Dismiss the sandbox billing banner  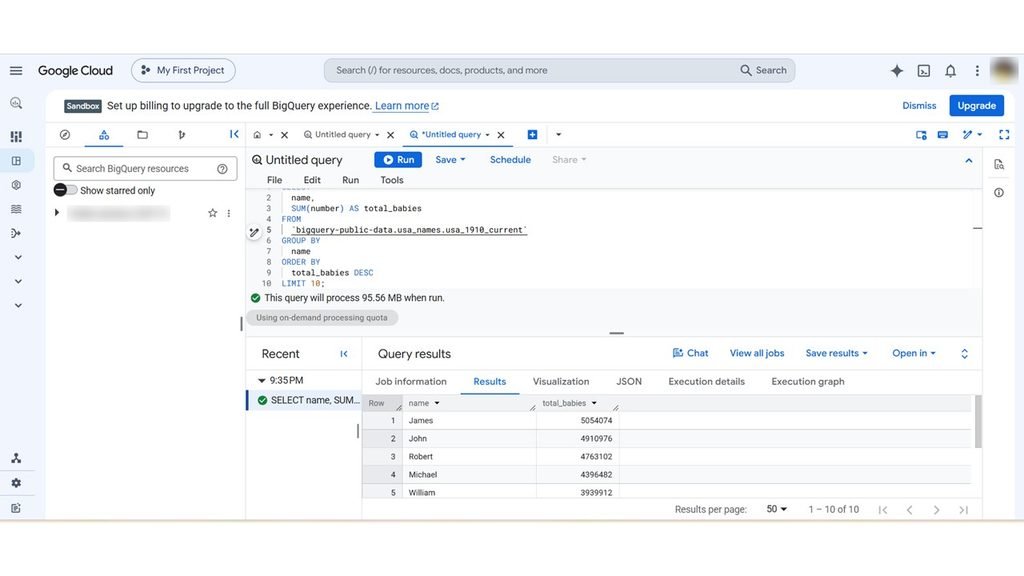pyautogui.click(x=919, y=106)
